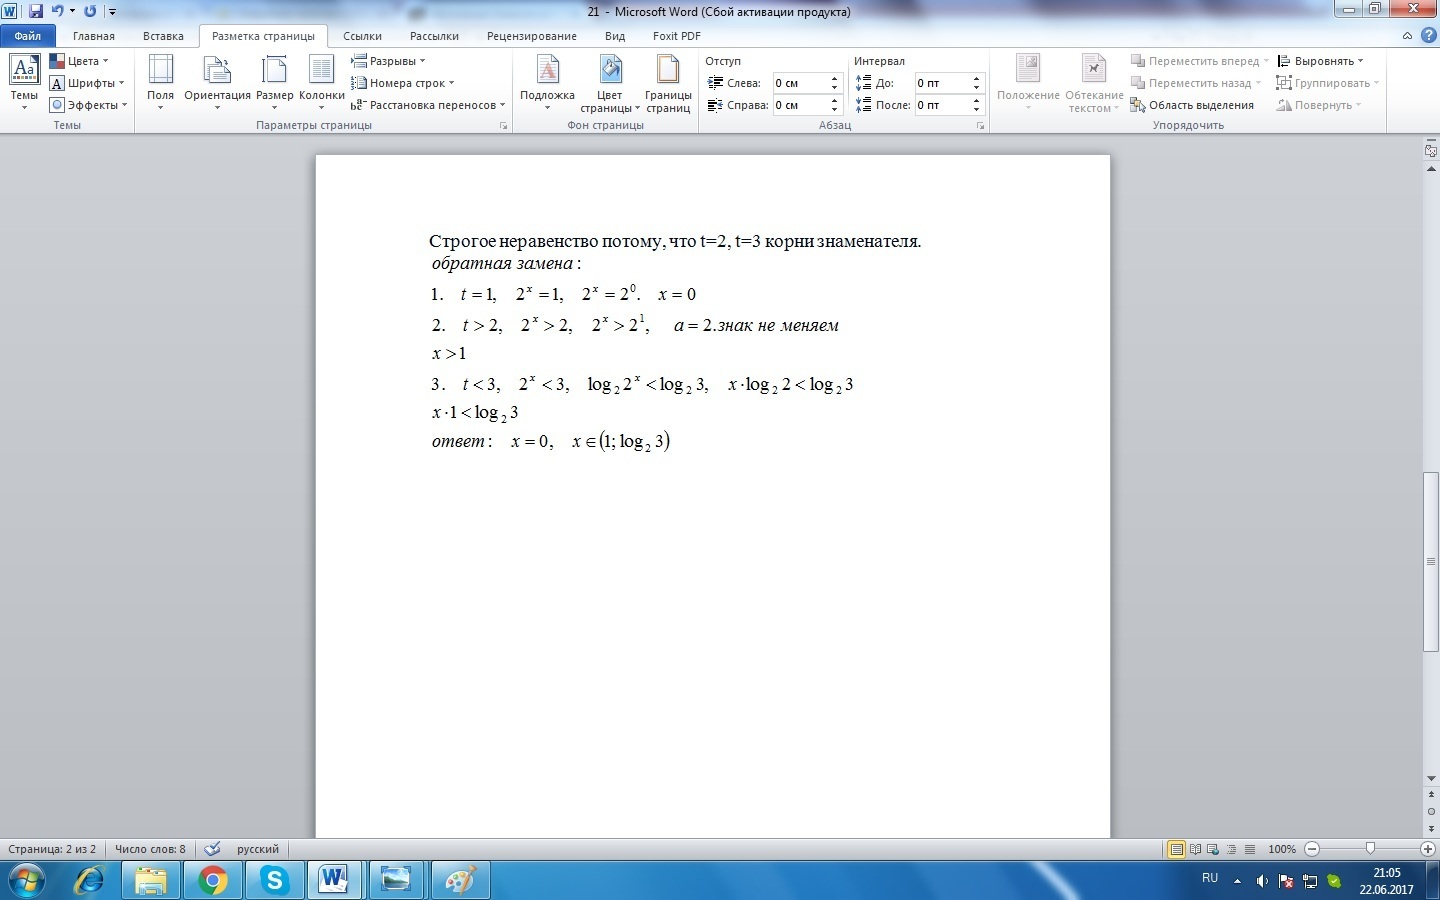
Task: Open the Эффекты theme effects dropdown
Action: 90,105
